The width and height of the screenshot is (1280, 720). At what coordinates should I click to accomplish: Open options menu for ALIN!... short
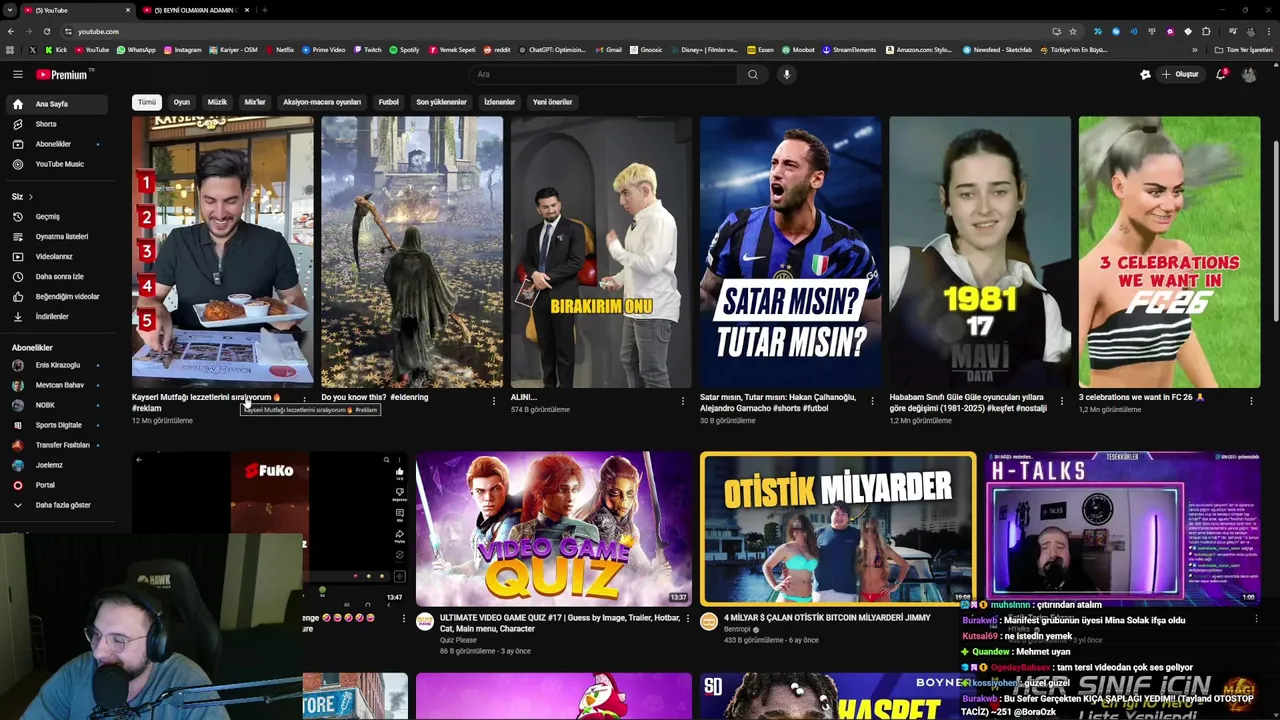[x=683, y=401]
